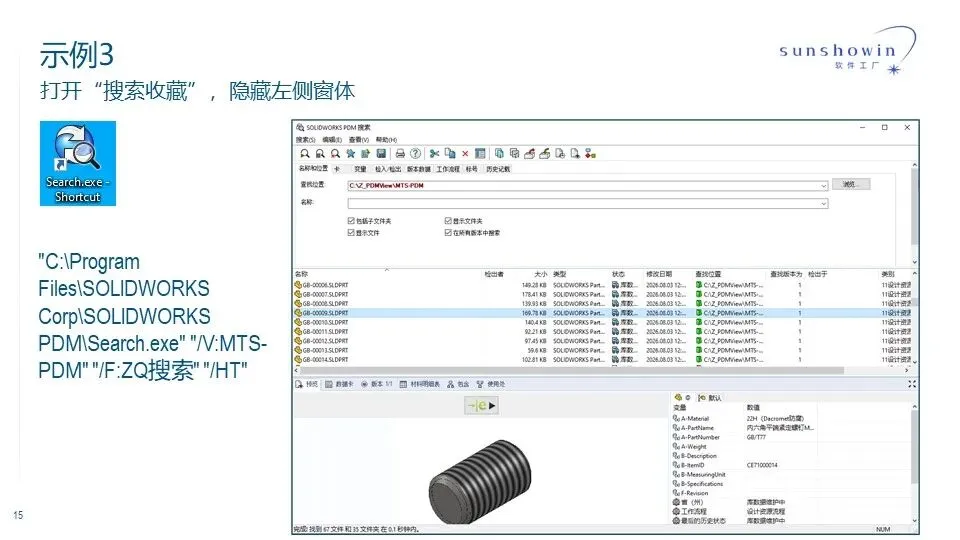Click the 3D threaded screw preview
The image size is (960, 540).
[x=479, y=481]
